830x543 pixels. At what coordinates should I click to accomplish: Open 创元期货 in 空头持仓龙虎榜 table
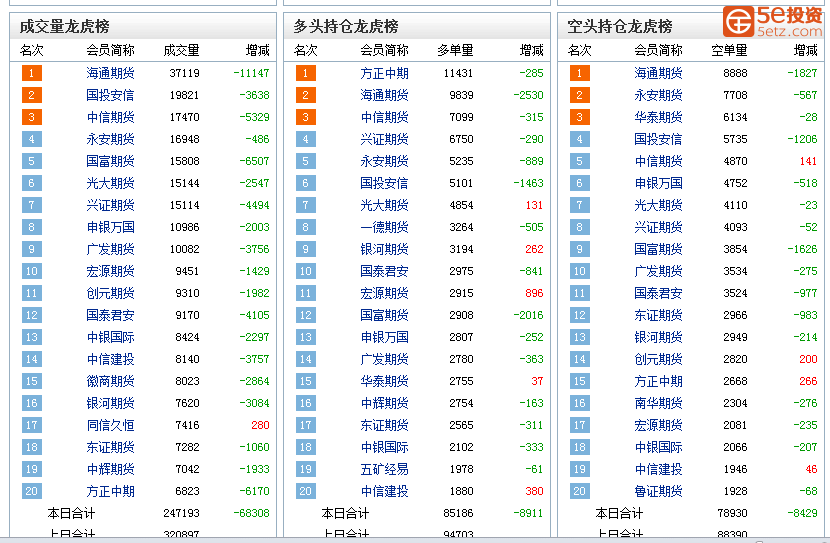point(658,359)
